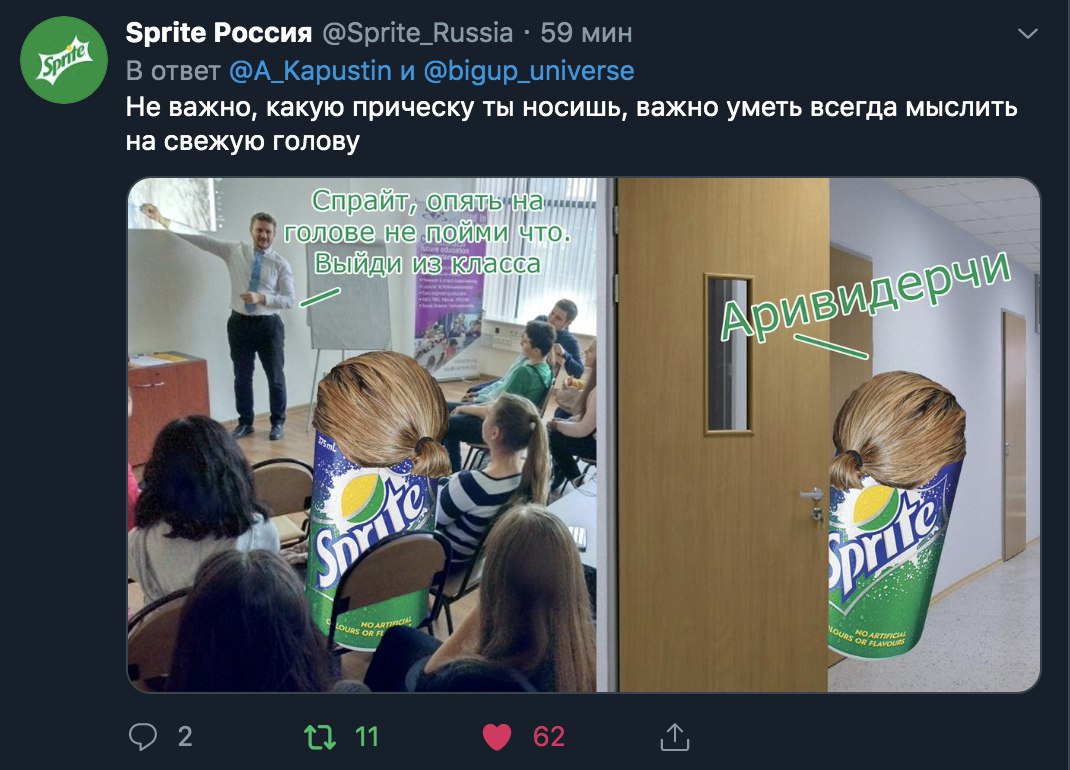Open the Sprite Россия display name
Screen dimensions: 1070x770
coord(219,33)
